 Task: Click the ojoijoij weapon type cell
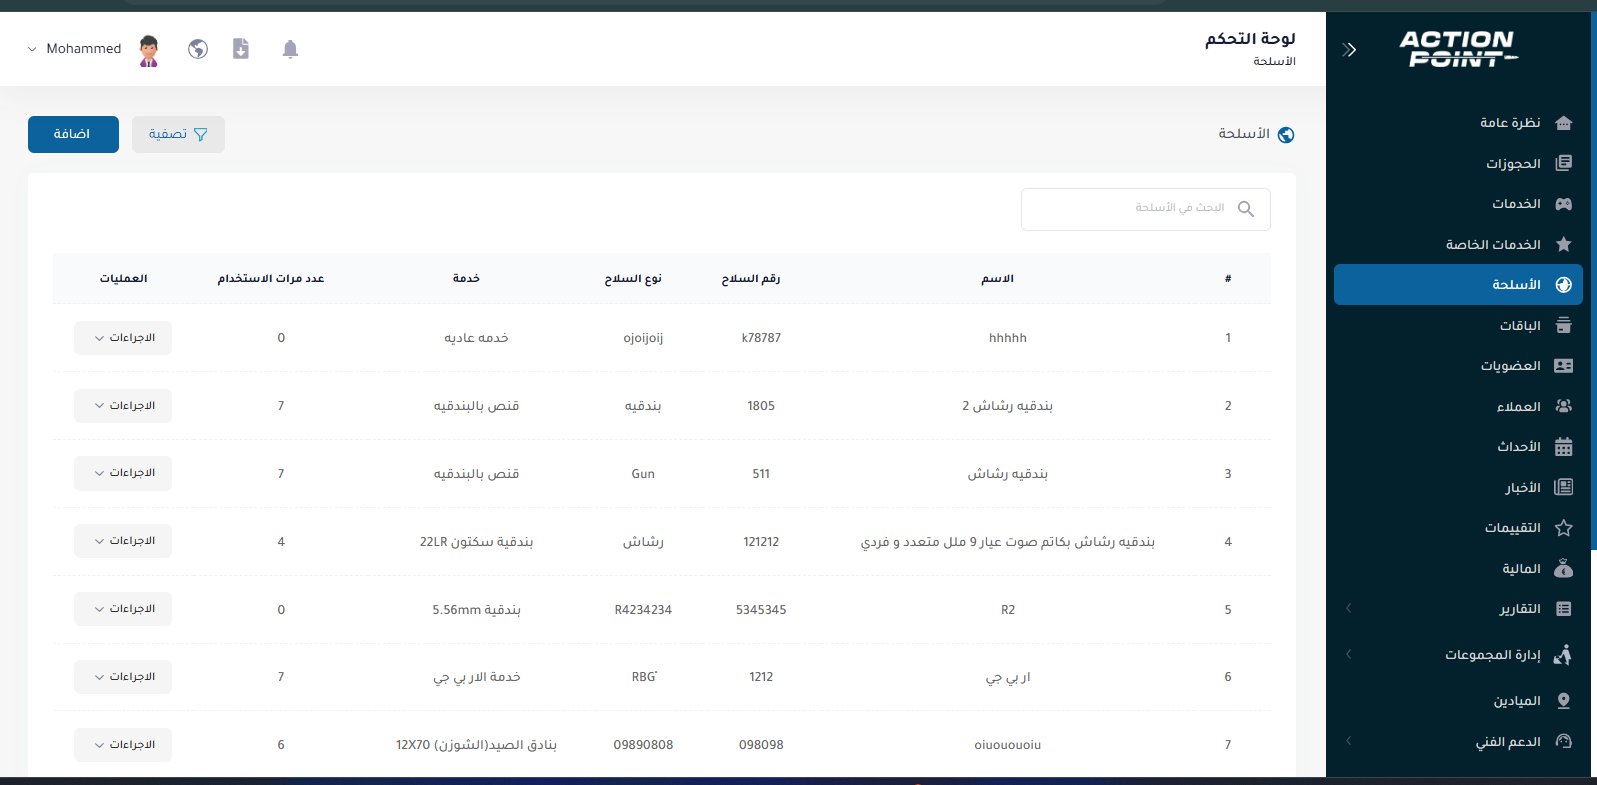643,338
